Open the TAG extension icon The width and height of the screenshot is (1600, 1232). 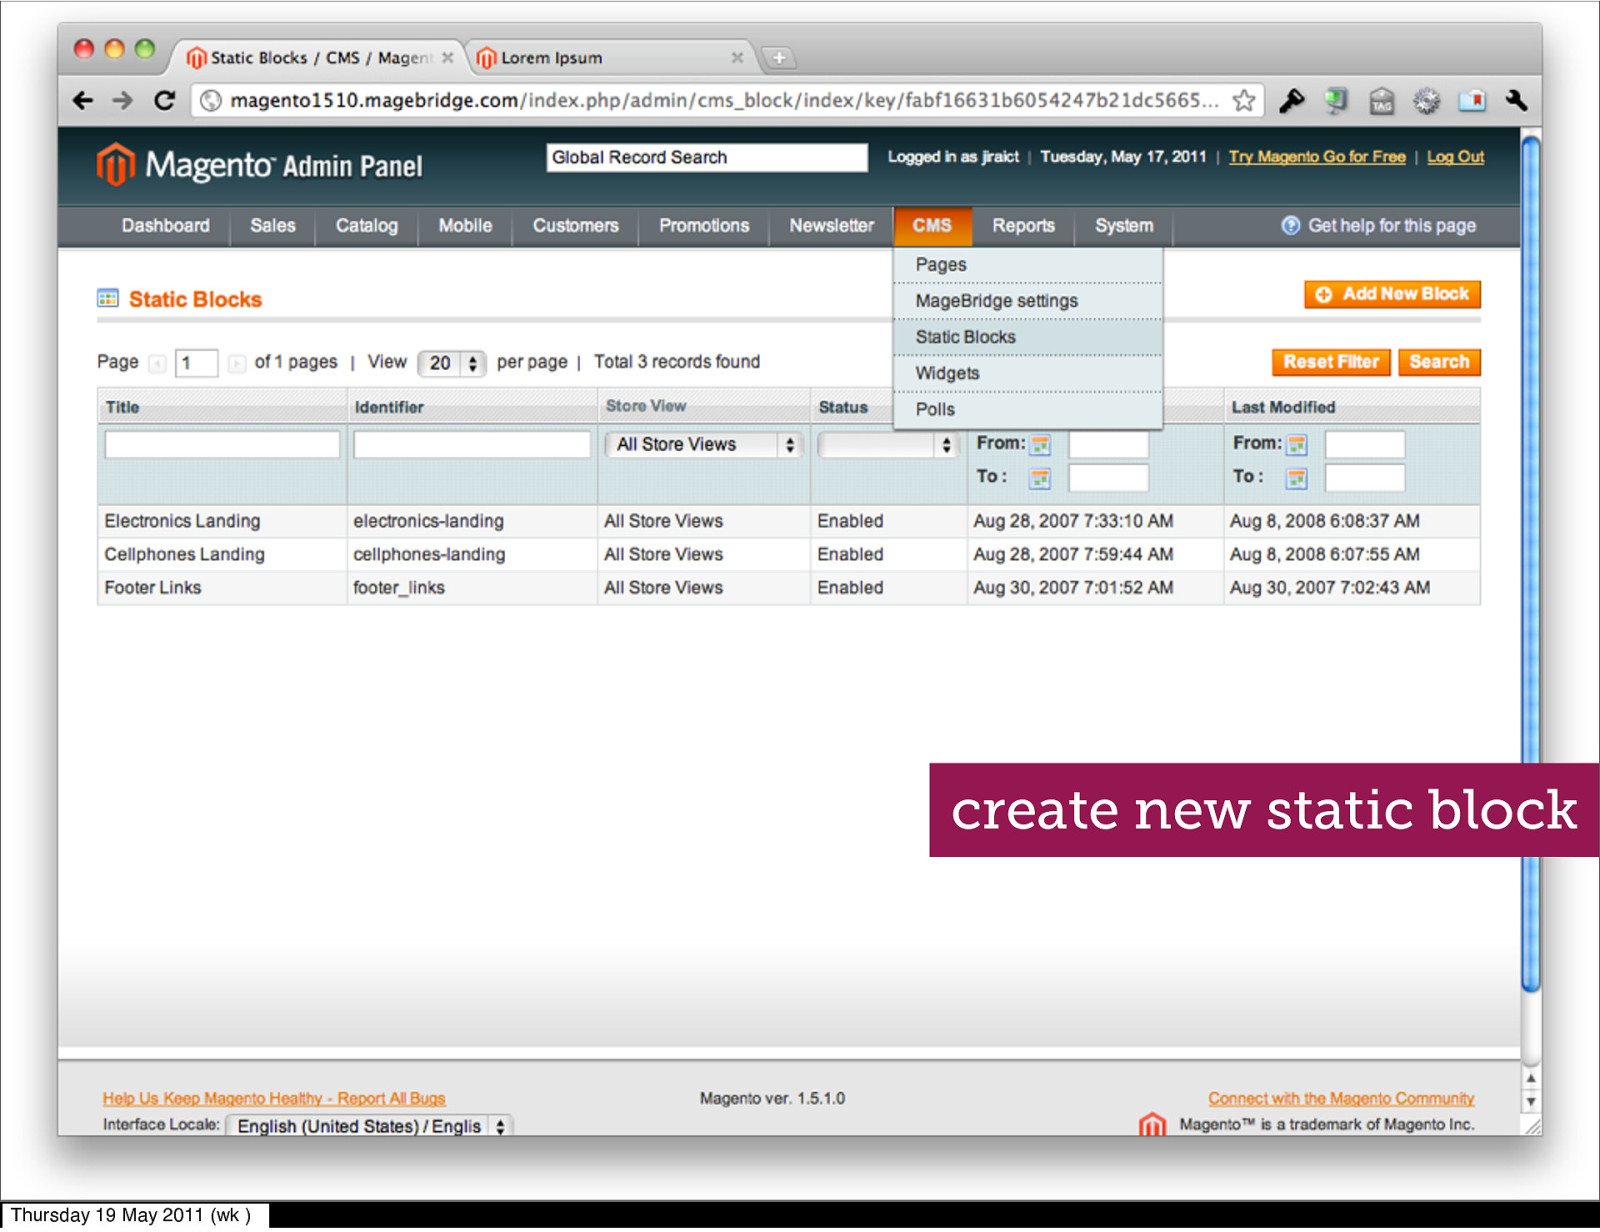tap(1381, 100)
